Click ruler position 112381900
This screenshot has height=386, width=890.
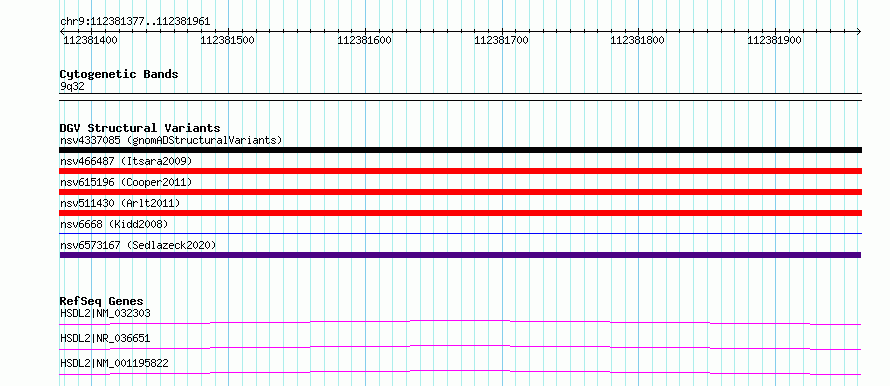(x=774, y=40)
